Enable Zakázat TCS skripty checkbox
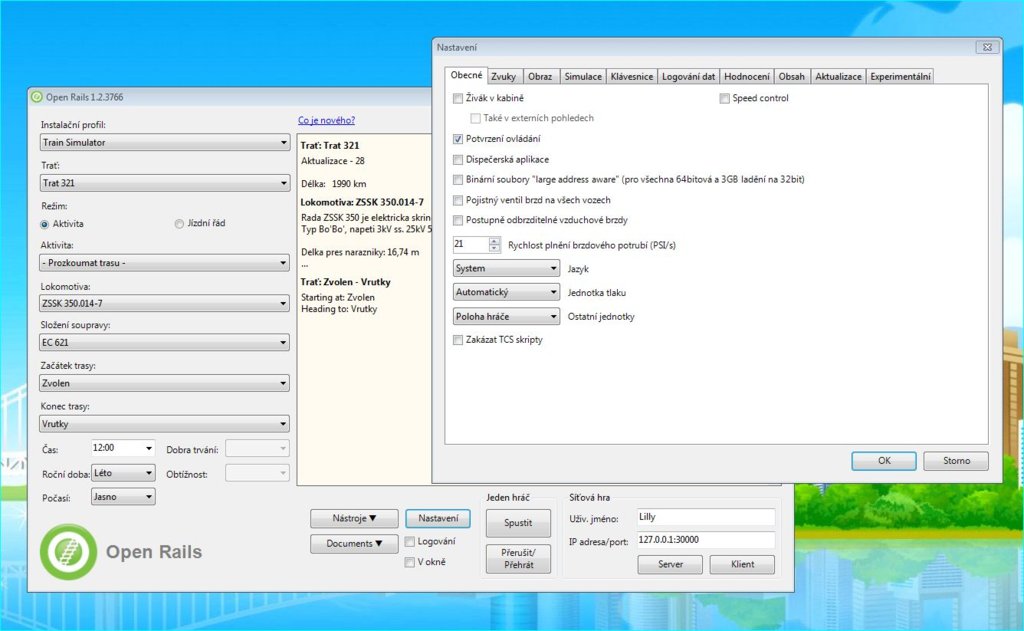Viewport: 1024px width, 631px height. (x=458, y=340)
